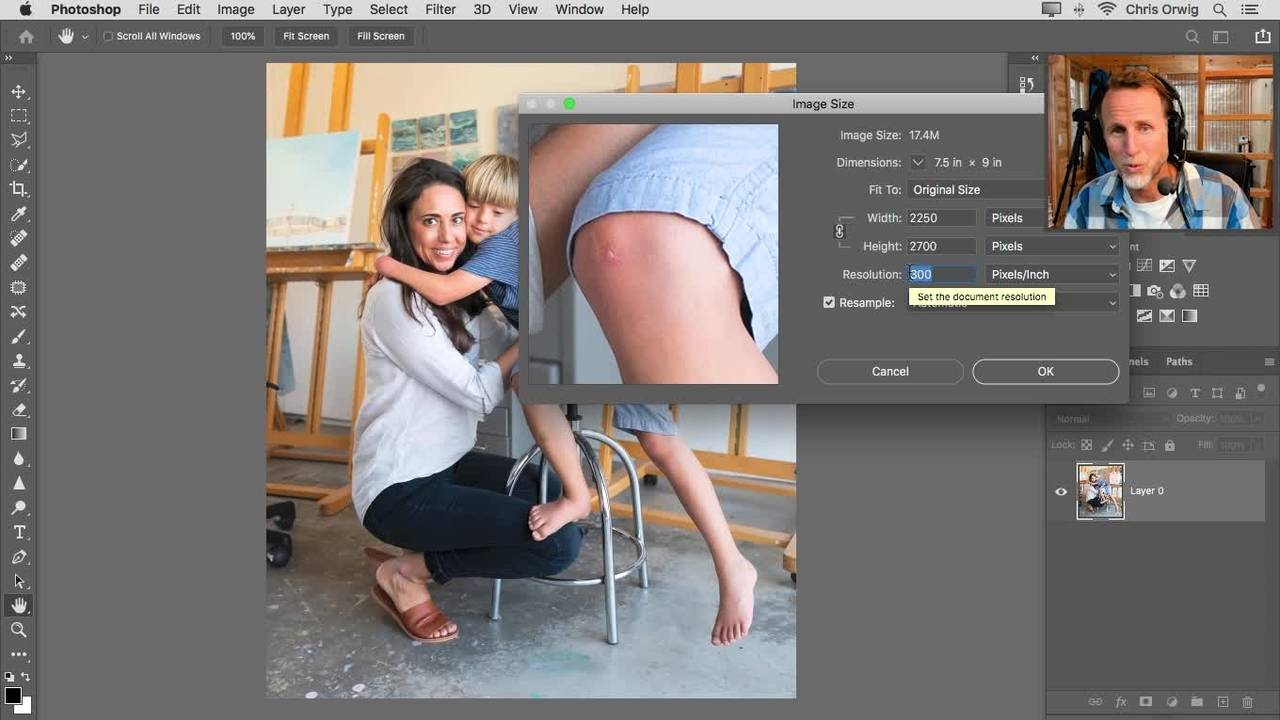This screenshot has width=1280, height=720.
Task: Switch to the Paths tab
Action: click(1179, 362)
